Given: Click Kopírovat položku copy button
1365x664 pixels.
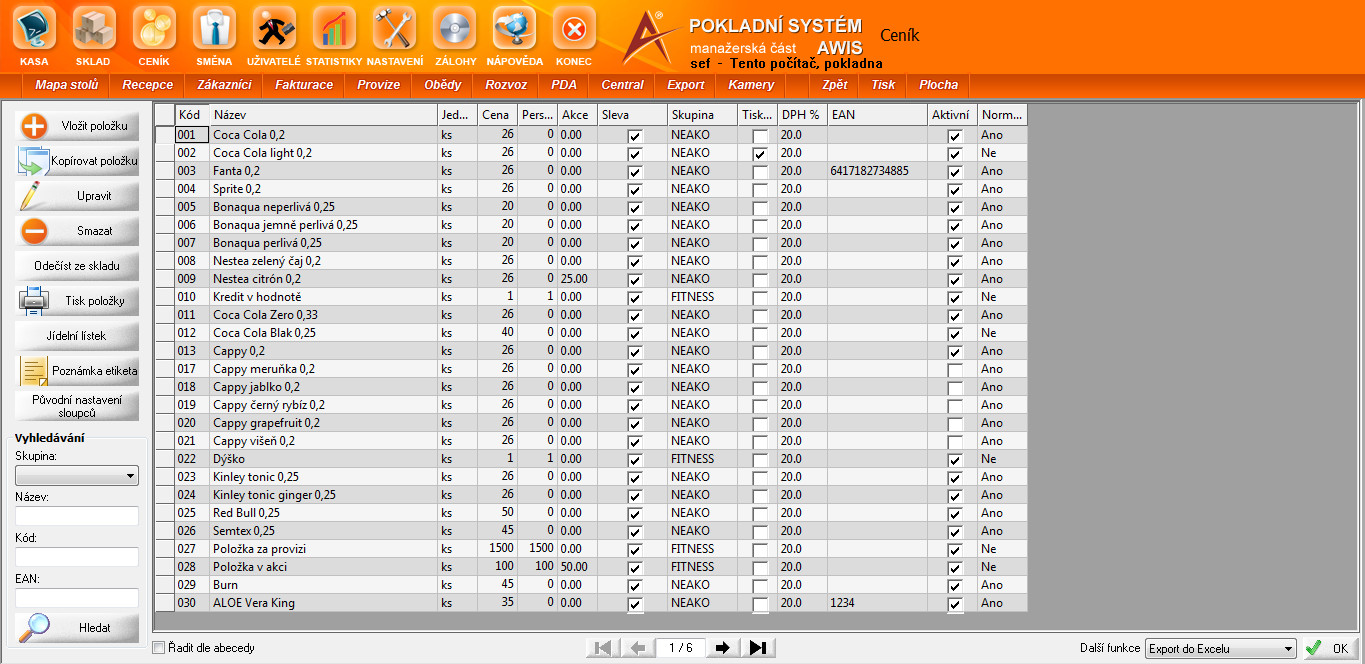Looking at the screenshot, I should 77,161.
